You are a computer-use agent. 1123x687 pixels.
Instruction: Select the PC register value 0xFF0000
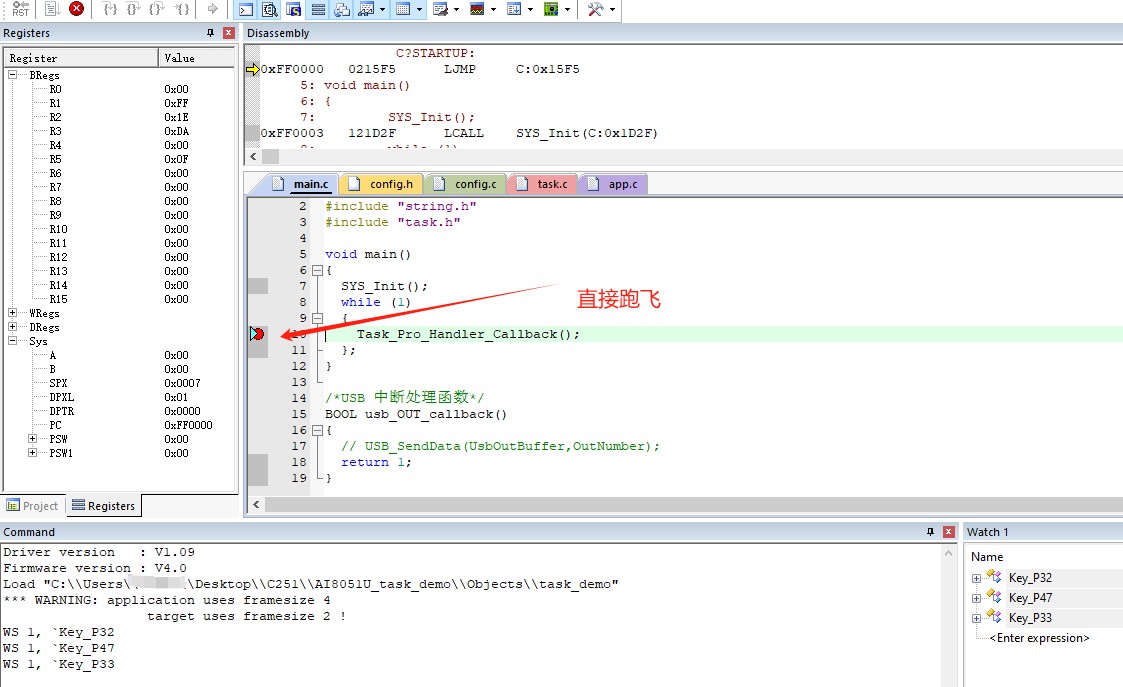coord(188,425)
